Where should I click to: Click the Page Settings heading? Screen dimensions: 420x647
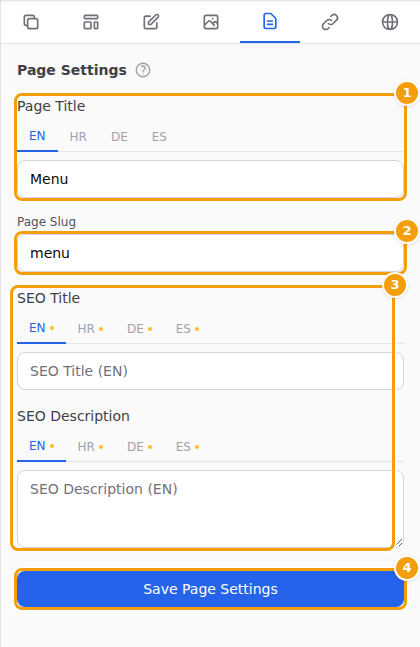coord(72,70)
